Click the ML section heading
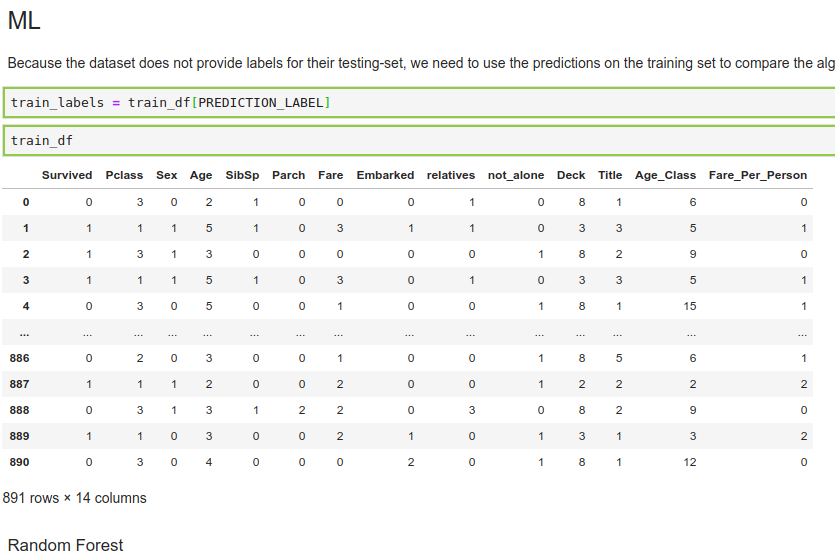Viewport: 835px width, 559px height. tap(24, 19)
